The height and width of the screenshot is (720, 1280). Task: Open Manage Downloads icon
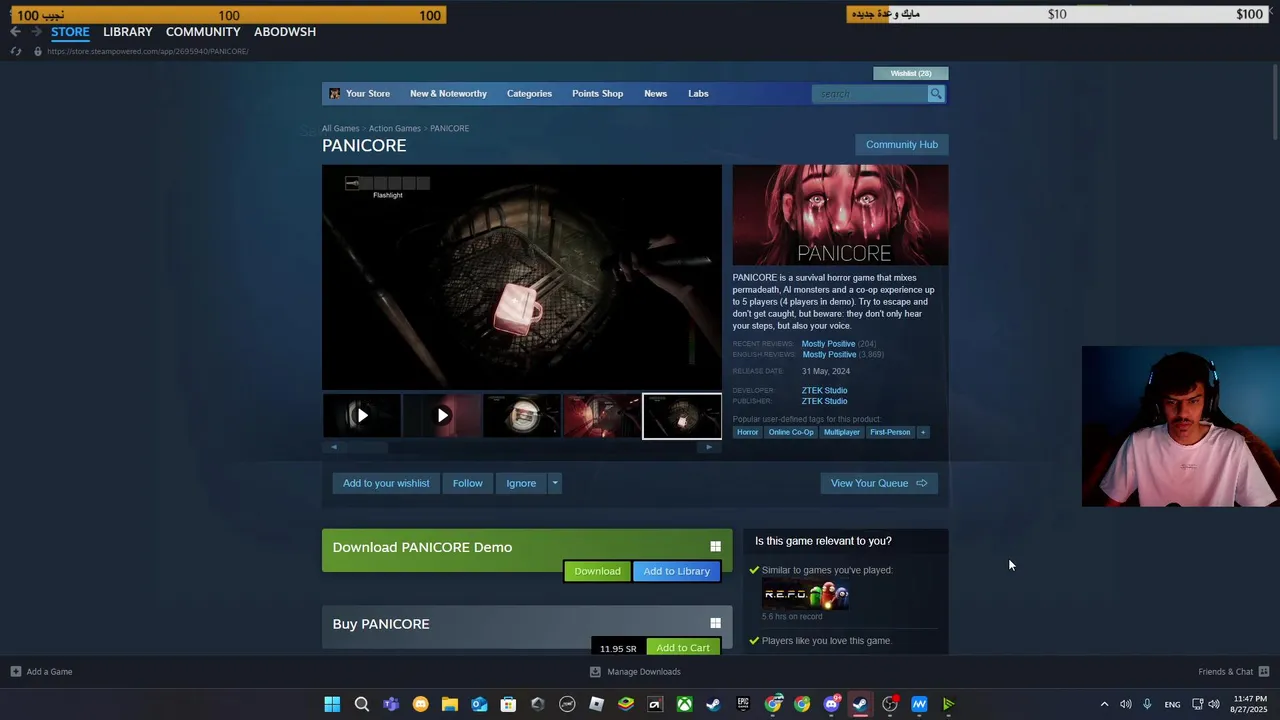point(595,672)
